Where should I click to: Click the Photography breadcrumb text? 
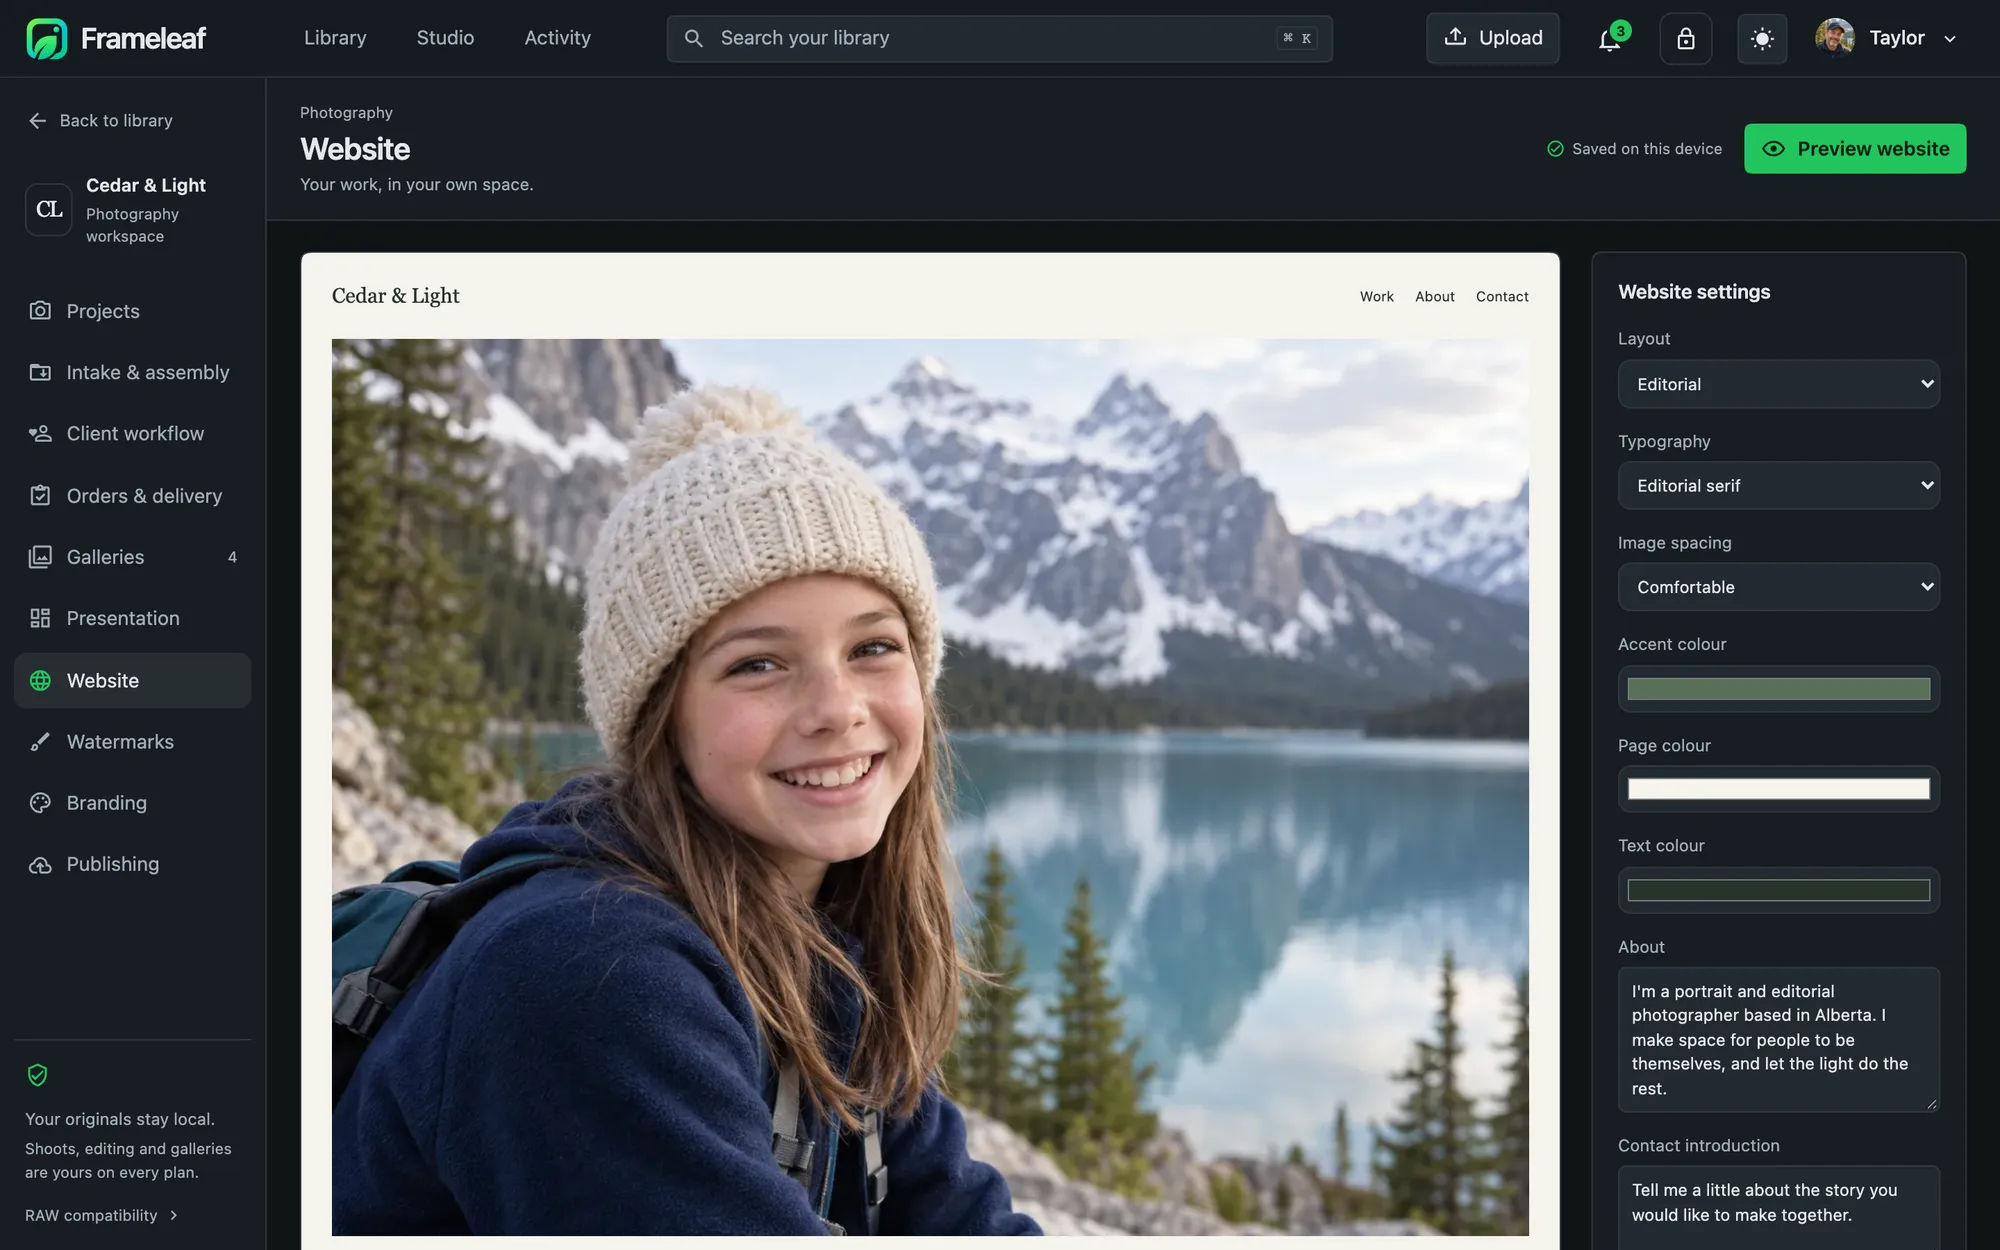(346, 113)
